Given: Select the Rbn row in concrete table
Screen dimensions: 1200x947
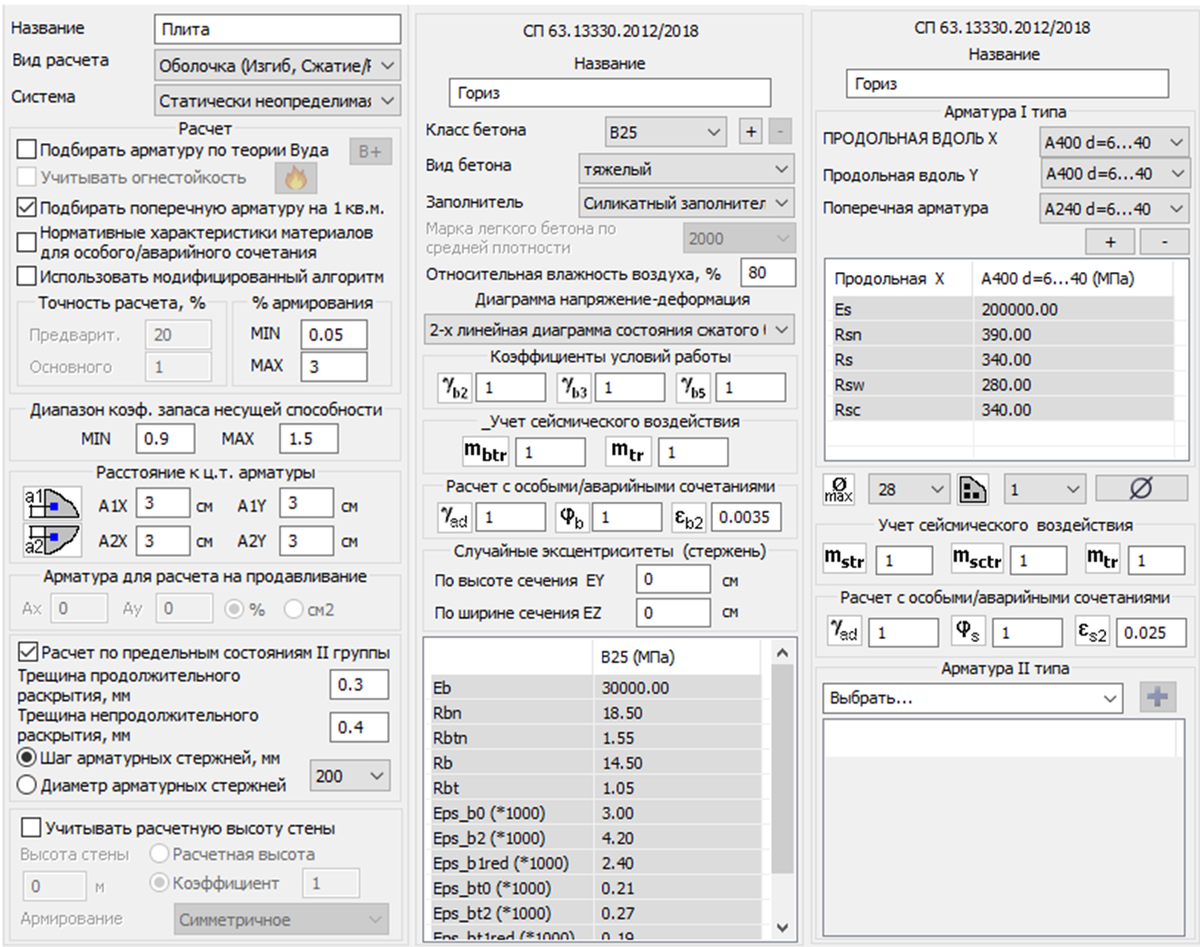Looking at the screenshot, I should [x=597, y=713].
